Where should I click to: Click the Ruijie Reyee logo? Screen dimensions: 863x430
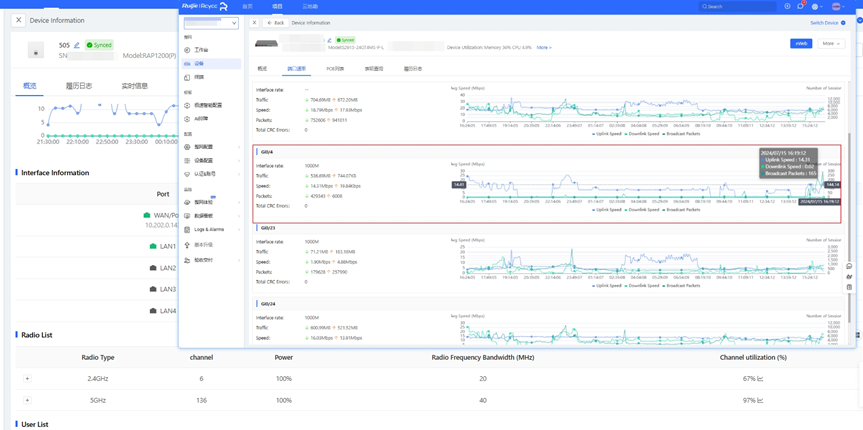coord(204,6)
